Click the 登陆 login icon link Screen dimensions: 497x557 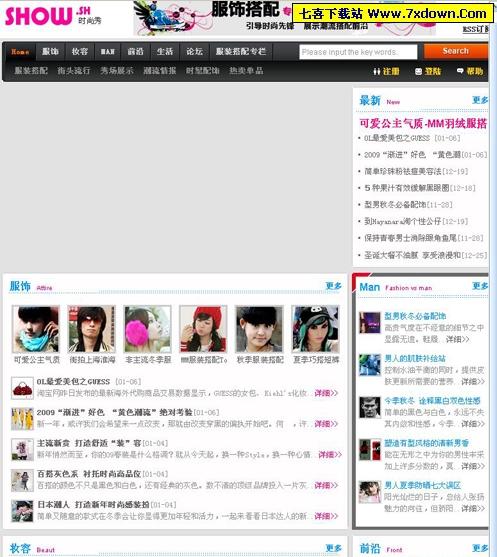tap(428, 71)
